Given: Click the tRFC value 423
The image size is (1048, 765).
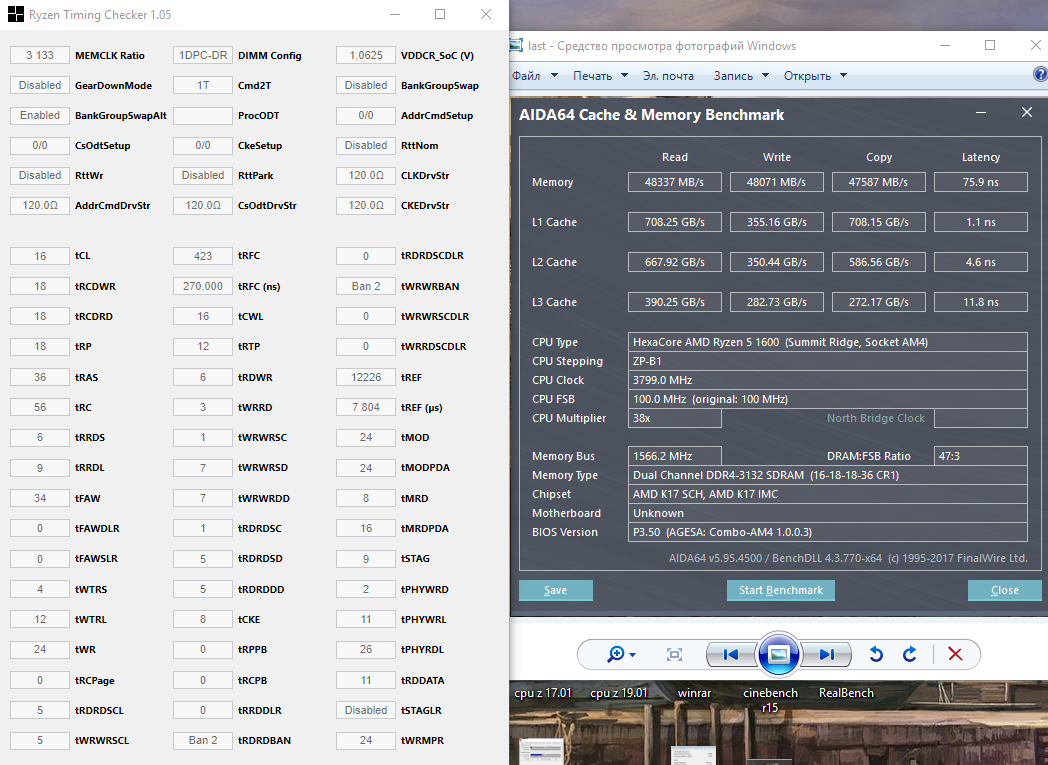Looking at the screenshot, I should point(203,256).
